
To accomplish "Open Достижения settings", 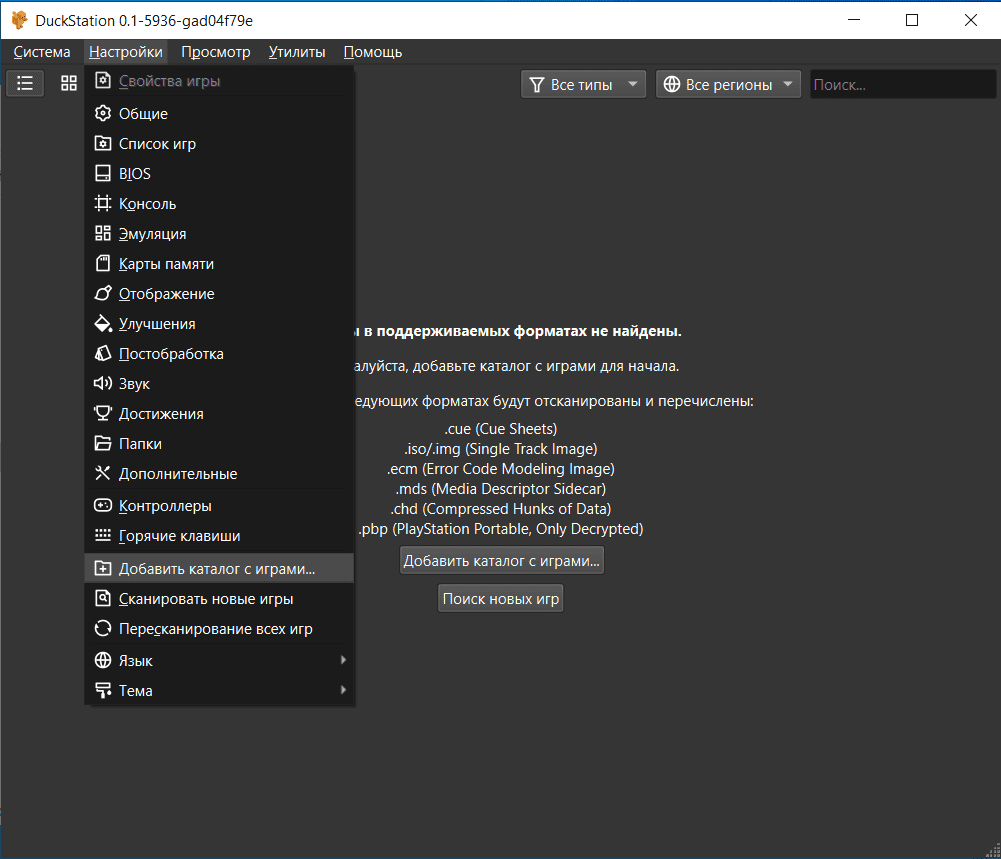I will (219, 413).
